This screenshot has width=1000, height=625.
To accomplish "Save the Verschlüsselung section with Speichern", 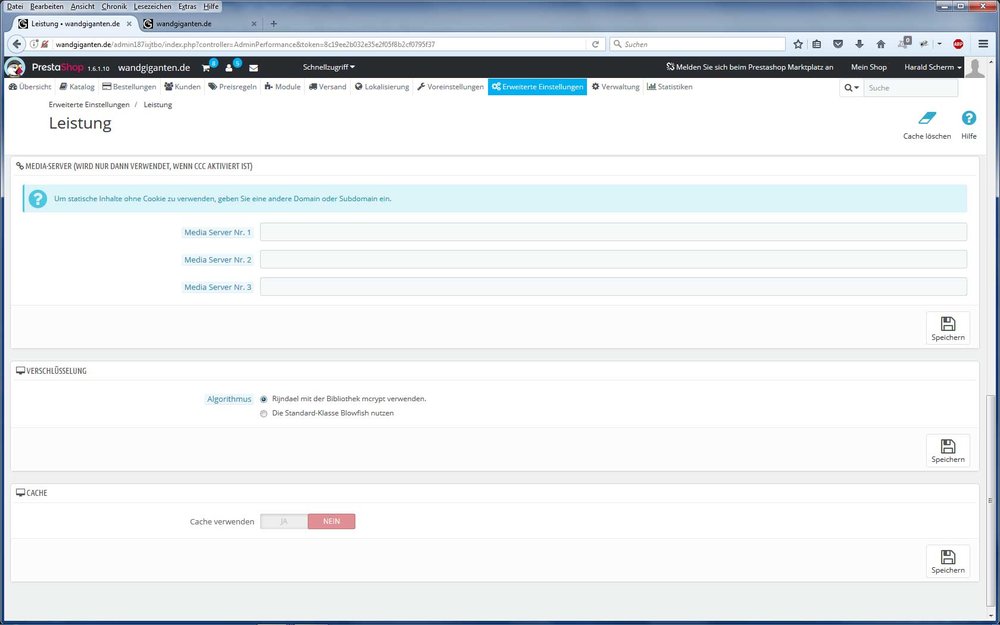I will (948, 450).
